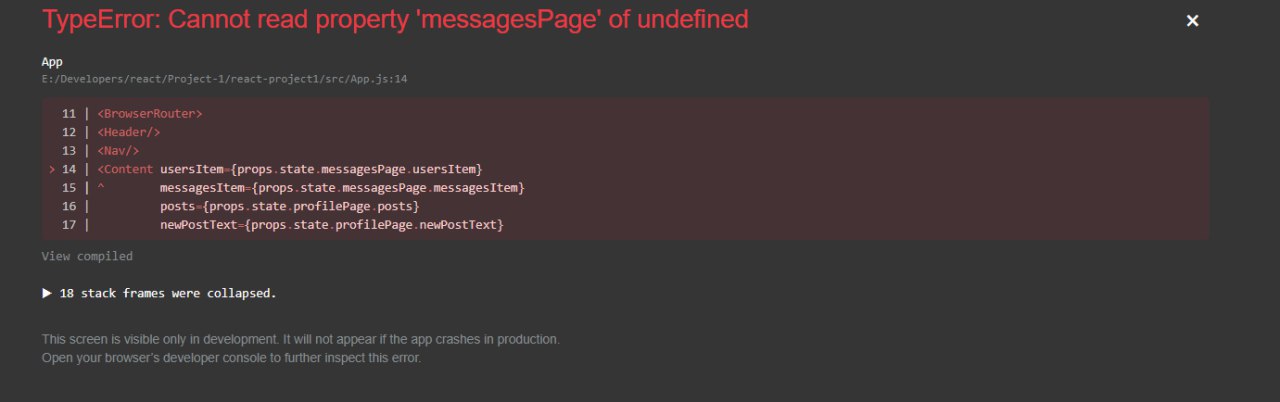Open the App.js:14 source file path

point(224,79)
